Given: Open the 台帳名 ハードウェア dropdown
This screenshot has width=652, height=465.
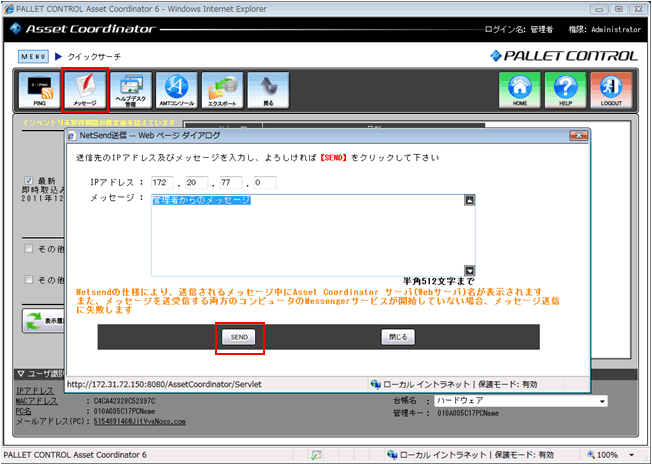Looking at the screenshot, I should click(x=521, y=401).
